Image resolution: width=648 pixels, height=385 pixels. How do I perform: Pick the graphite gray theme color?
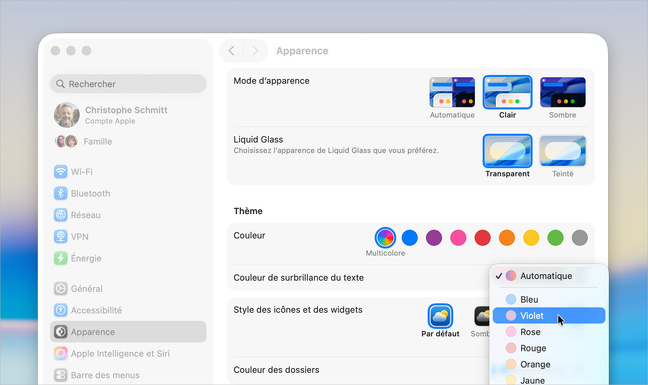(580, 238)
